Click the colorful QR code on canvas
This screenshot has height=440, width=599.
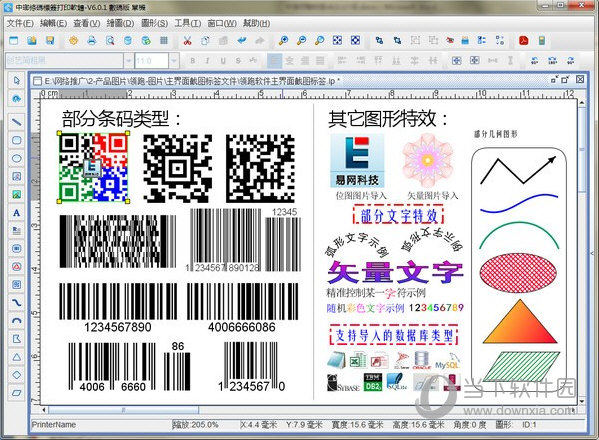pos(94,167)
